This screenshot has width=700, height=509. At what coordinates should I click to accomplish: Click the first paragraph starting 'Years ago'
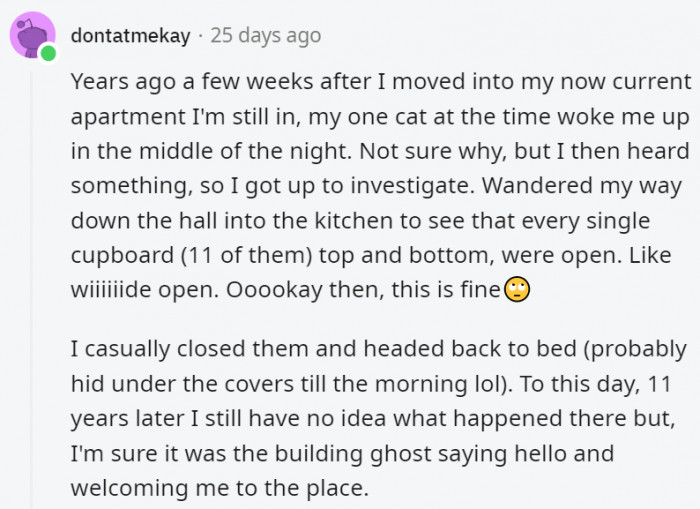pyautogui.click(x=381, y=185)
